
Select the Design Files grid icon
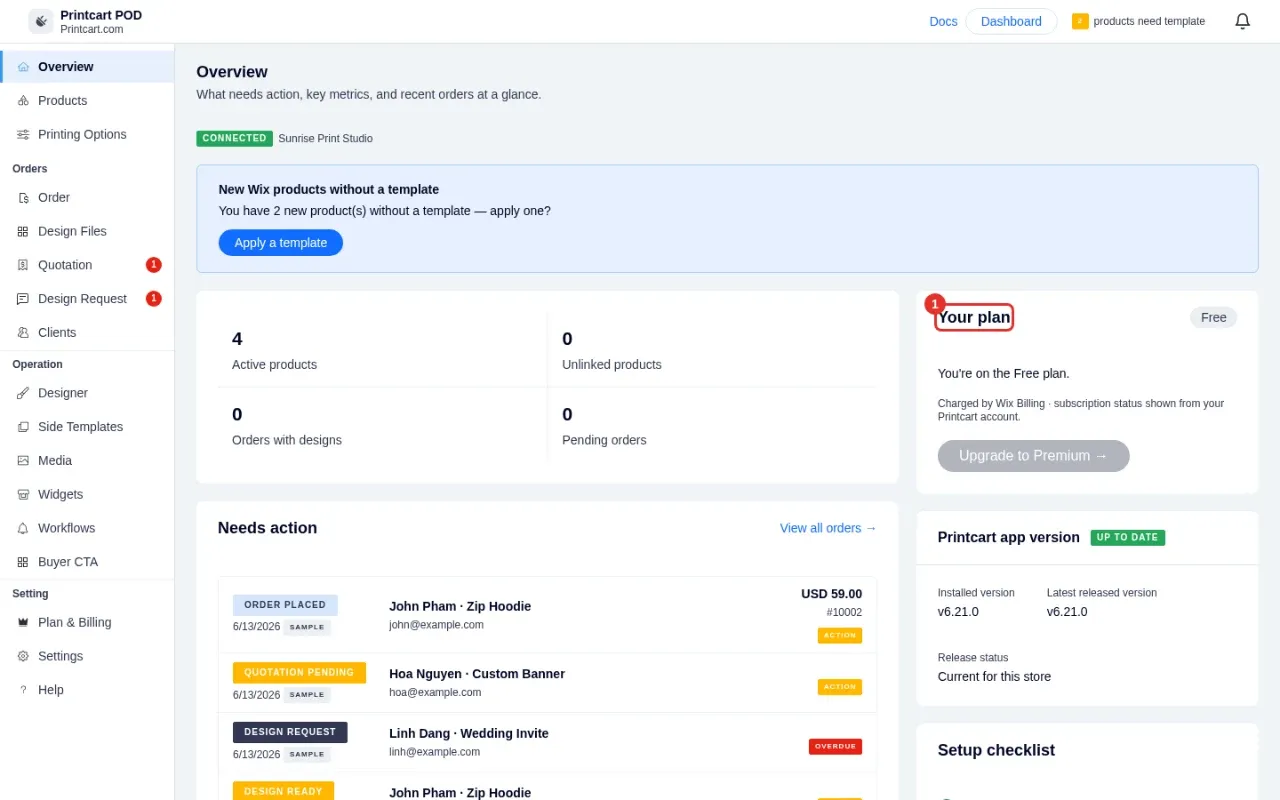23,232
